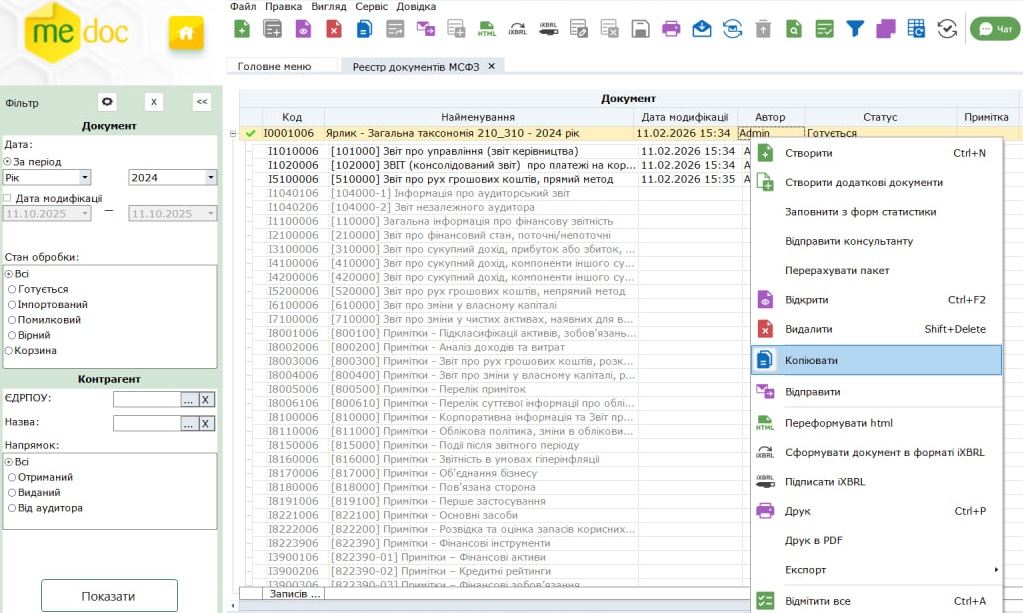The width and height of the screenshot is (1023, 613).
Task: Click the red Delete document toolbar icon
Action: point(334,29)
